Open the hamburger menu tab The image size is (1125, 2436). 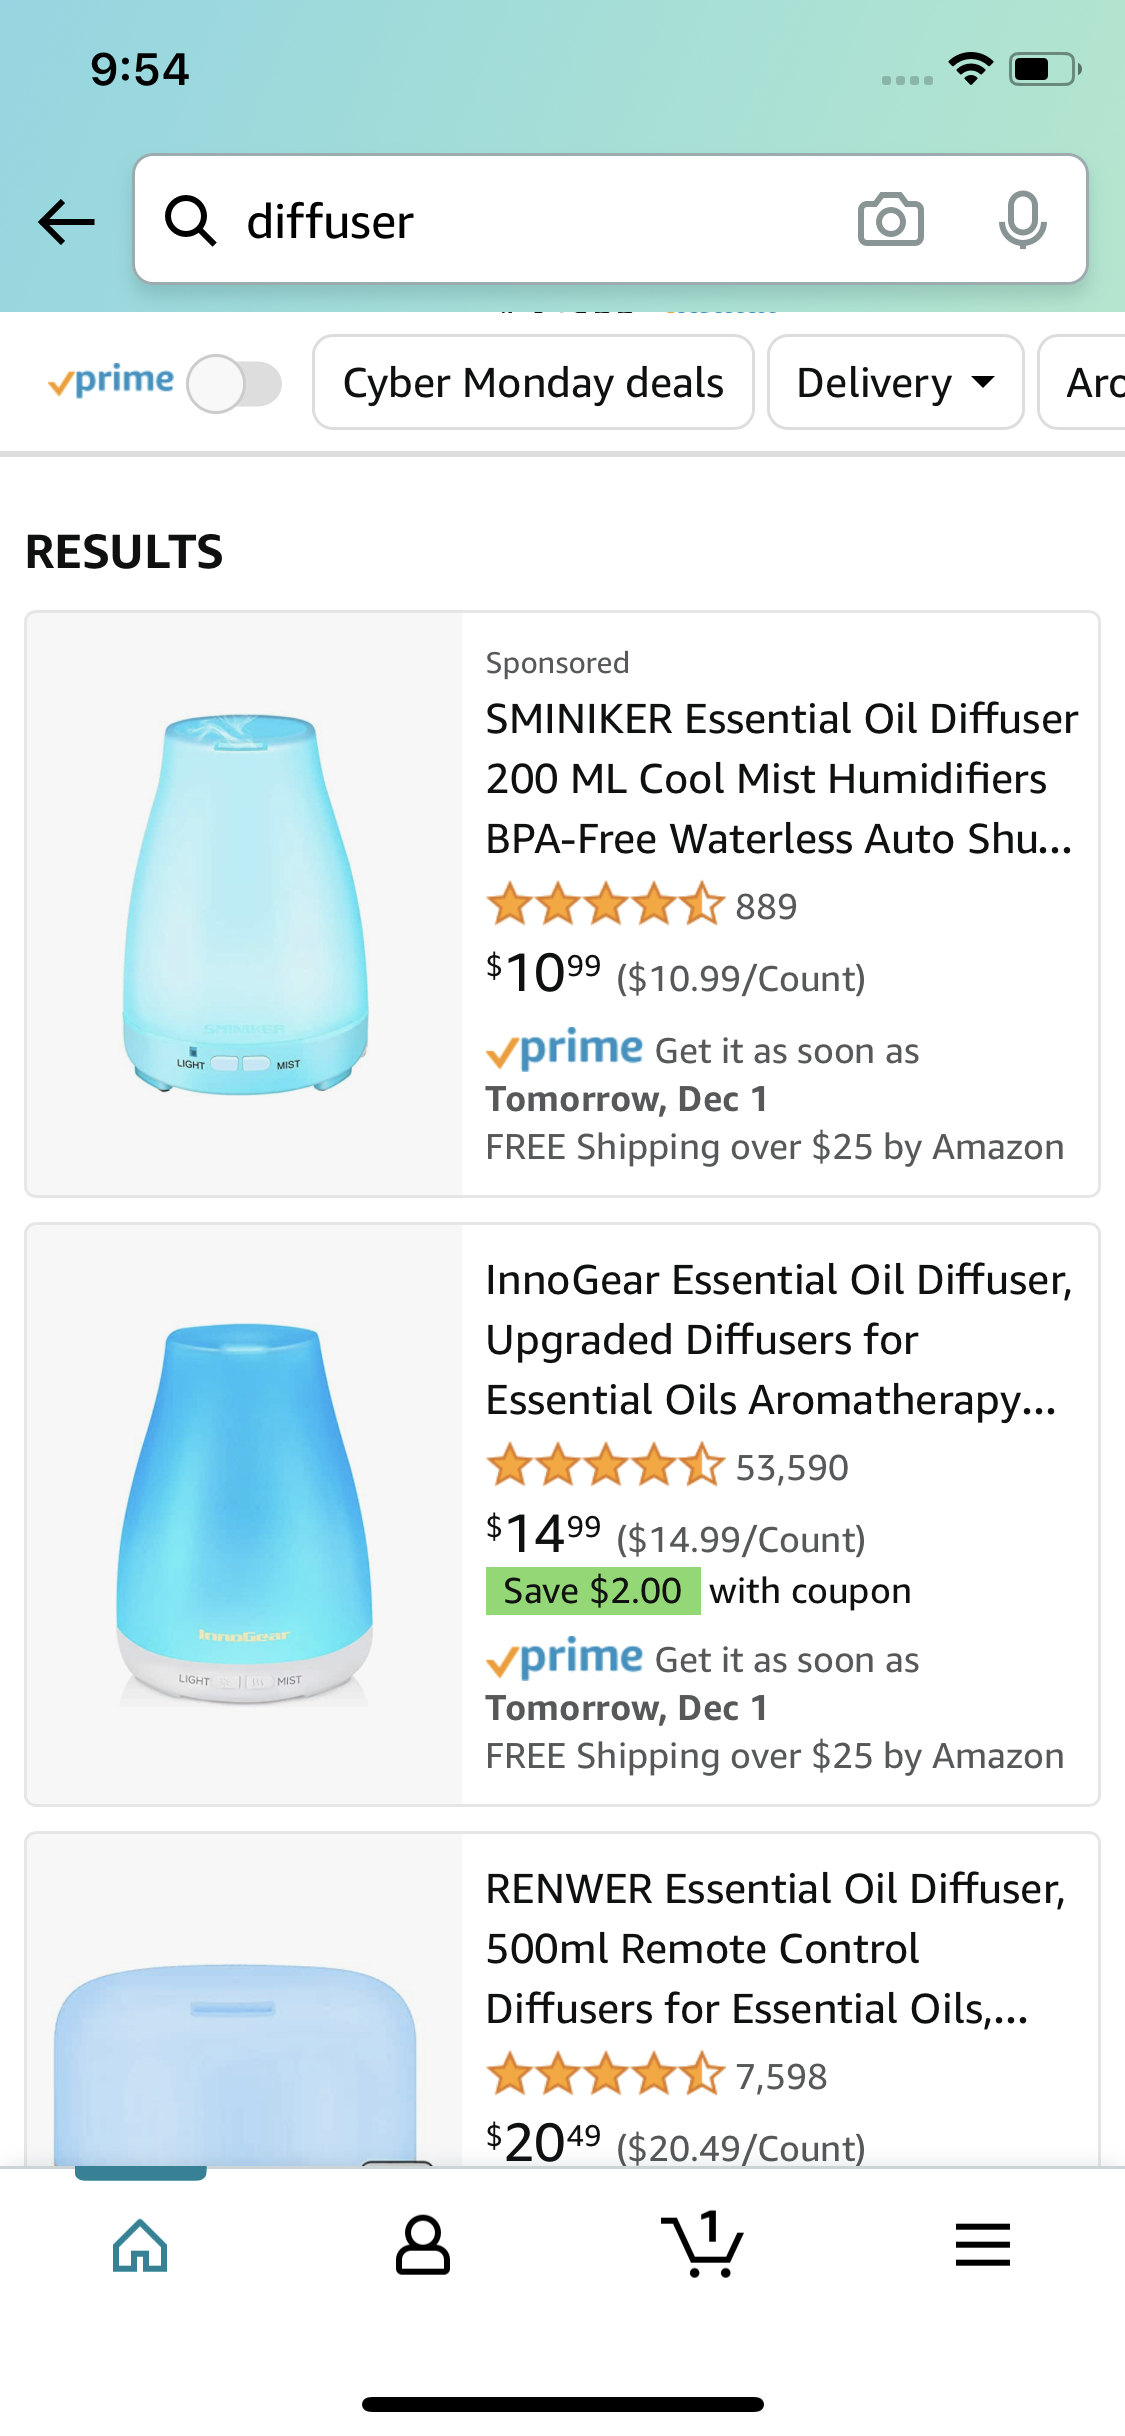pyautogui.click(x=982, y=2246)
